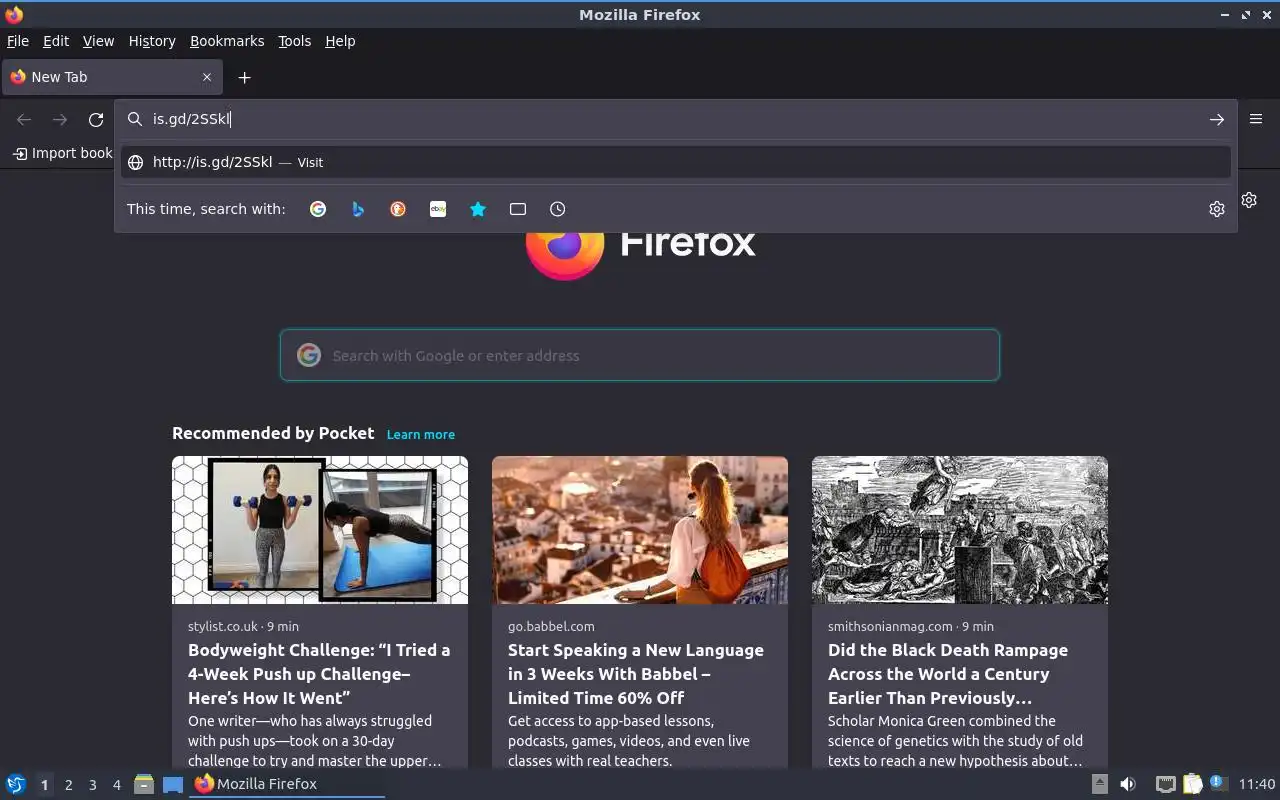
Task: Open the Firefox hamburger application menu
Action: pos(1256,119)
